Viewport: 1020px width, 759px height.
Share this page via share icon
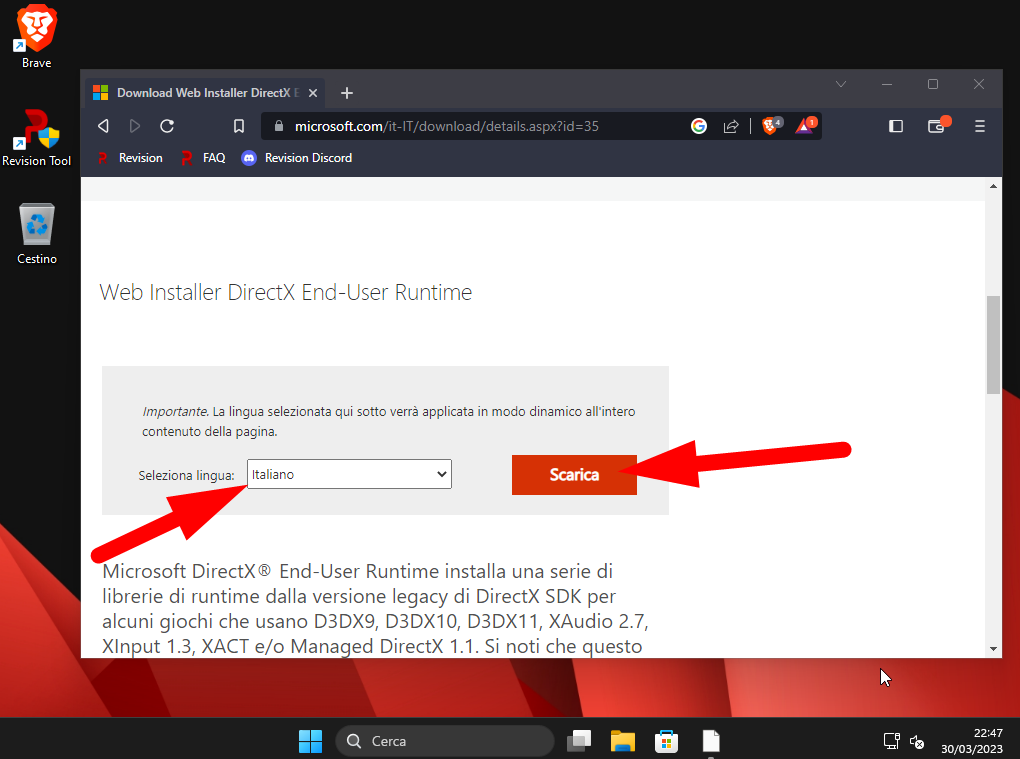(x=731, y=126)
